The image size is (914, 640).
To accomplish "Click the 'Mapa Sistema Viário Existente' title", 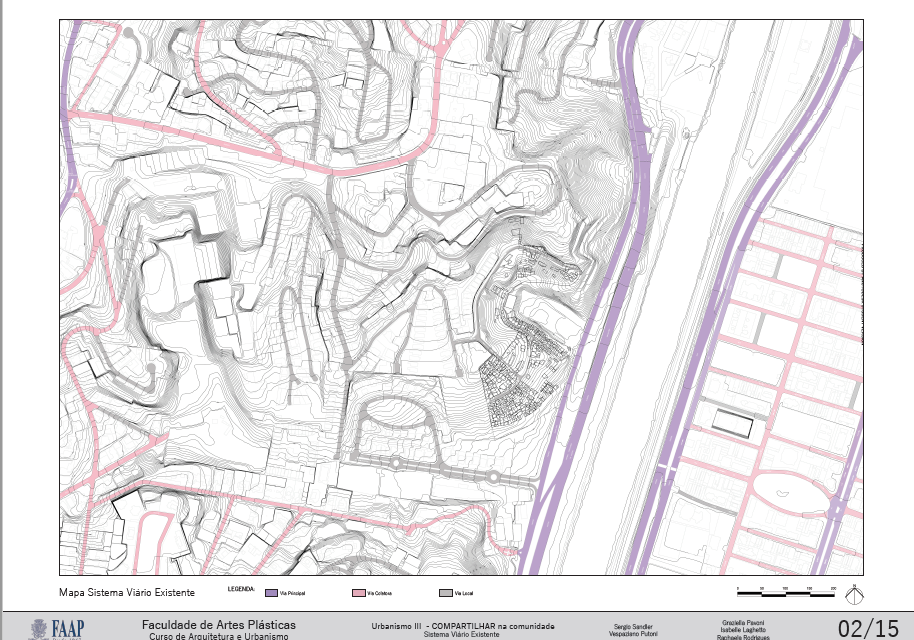I will tap(126, 593).
